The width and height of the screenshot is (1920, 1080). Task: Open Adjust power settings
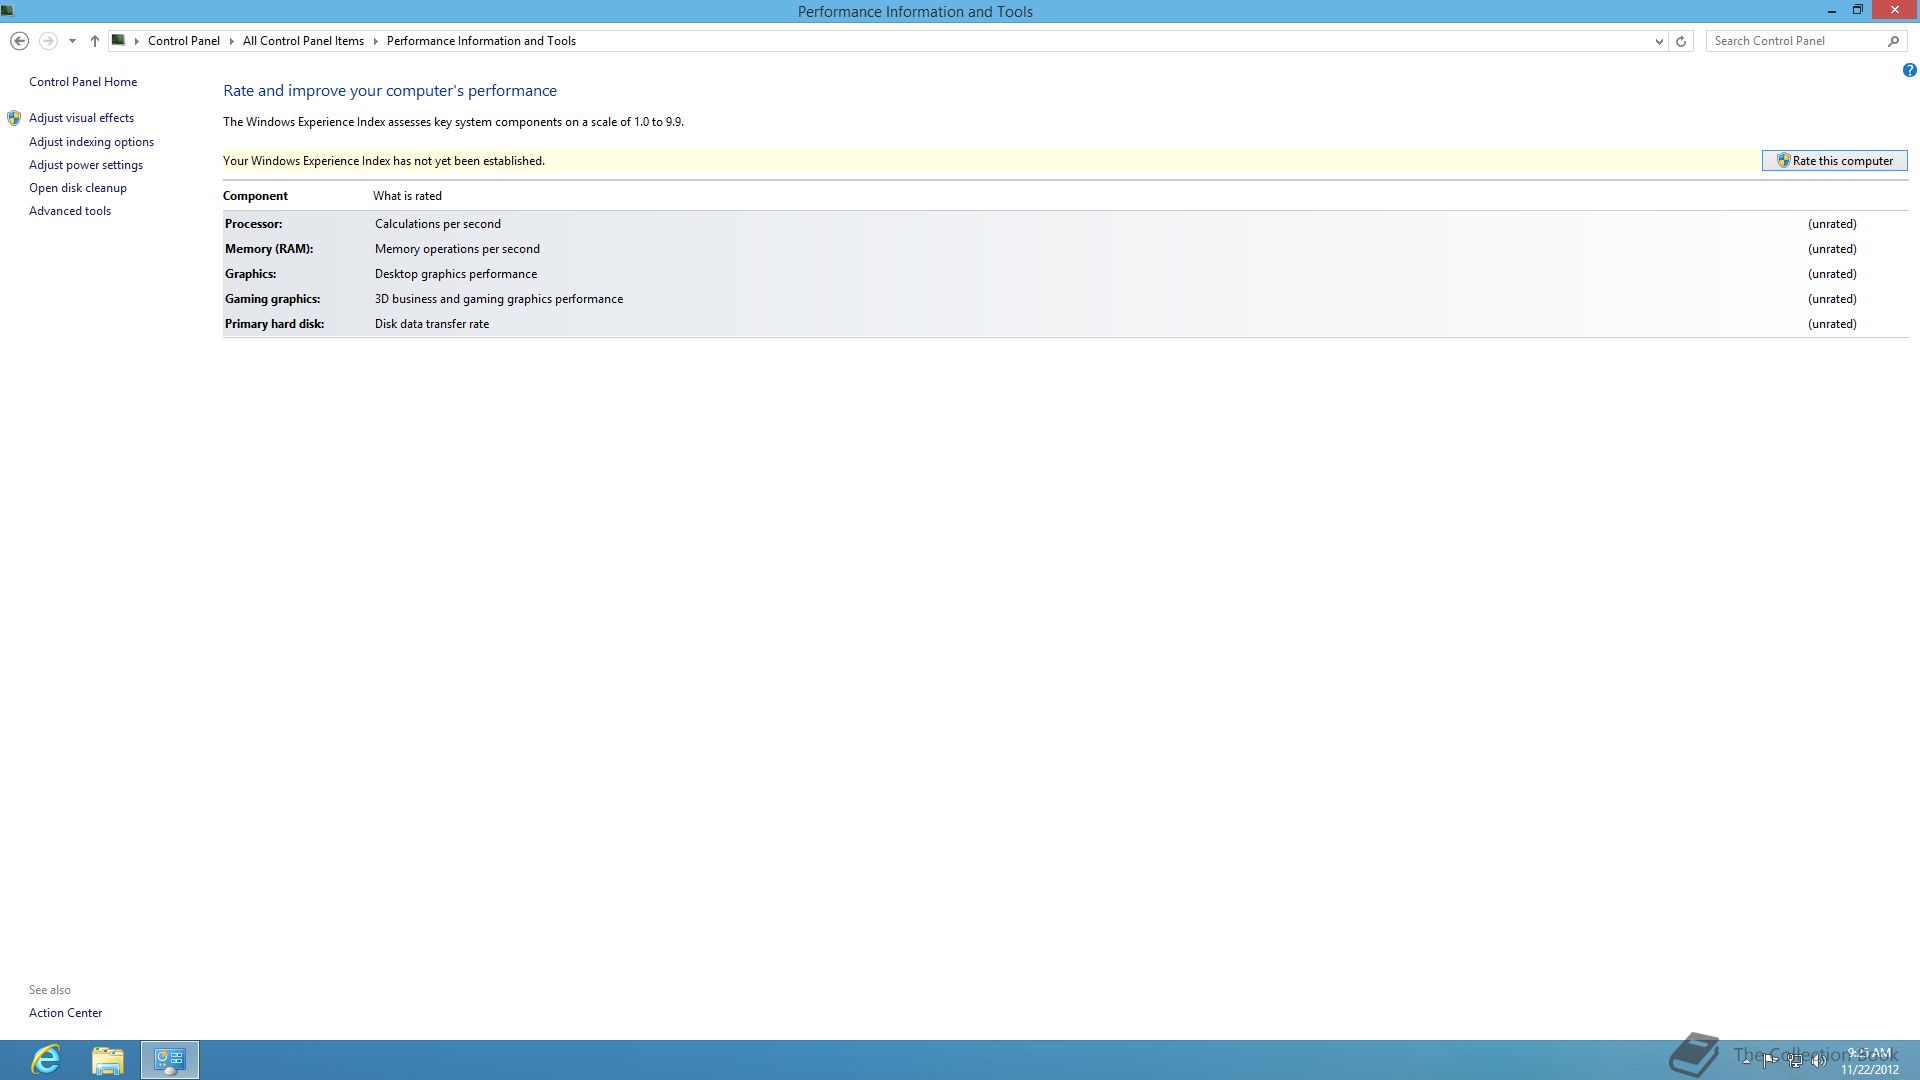tap(86, 165)
